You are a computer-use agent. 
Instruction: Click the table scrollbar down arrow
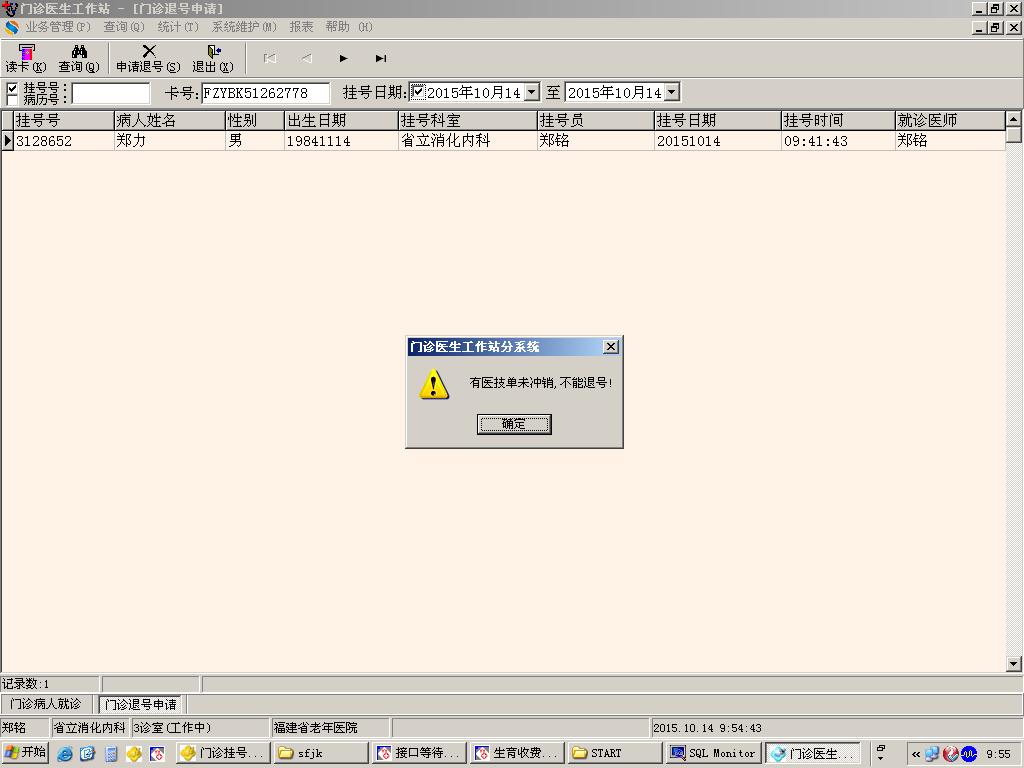click(x=1014, y=664)
